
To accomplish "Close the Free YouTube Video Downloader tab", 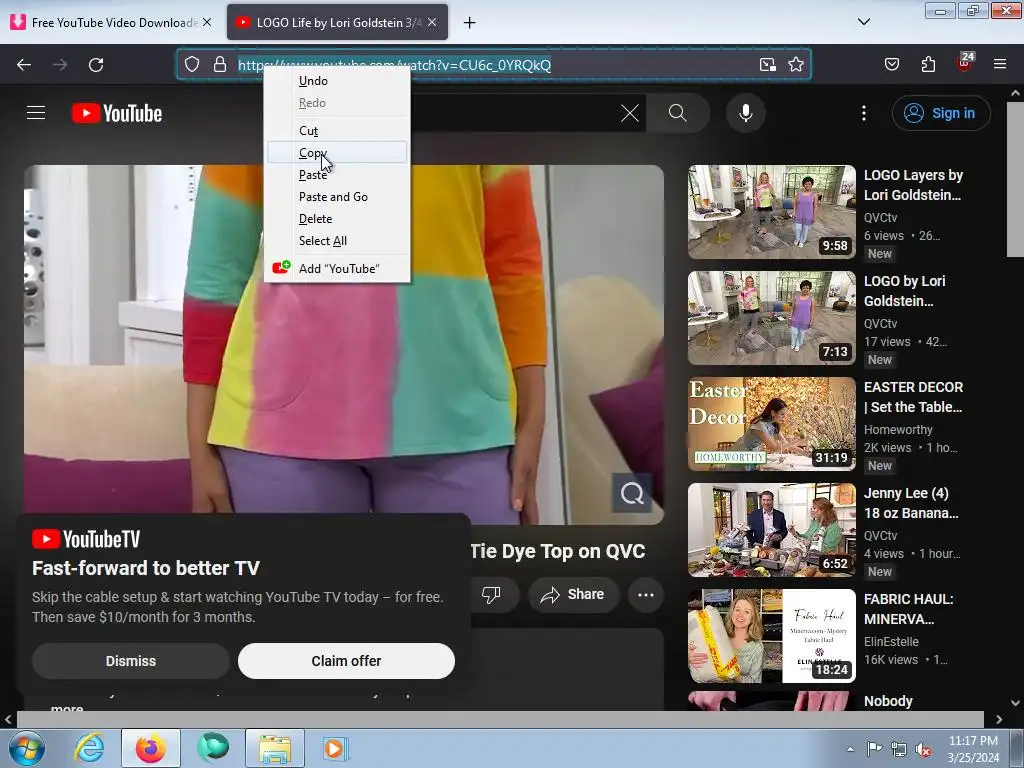I will tap(207, 22).
